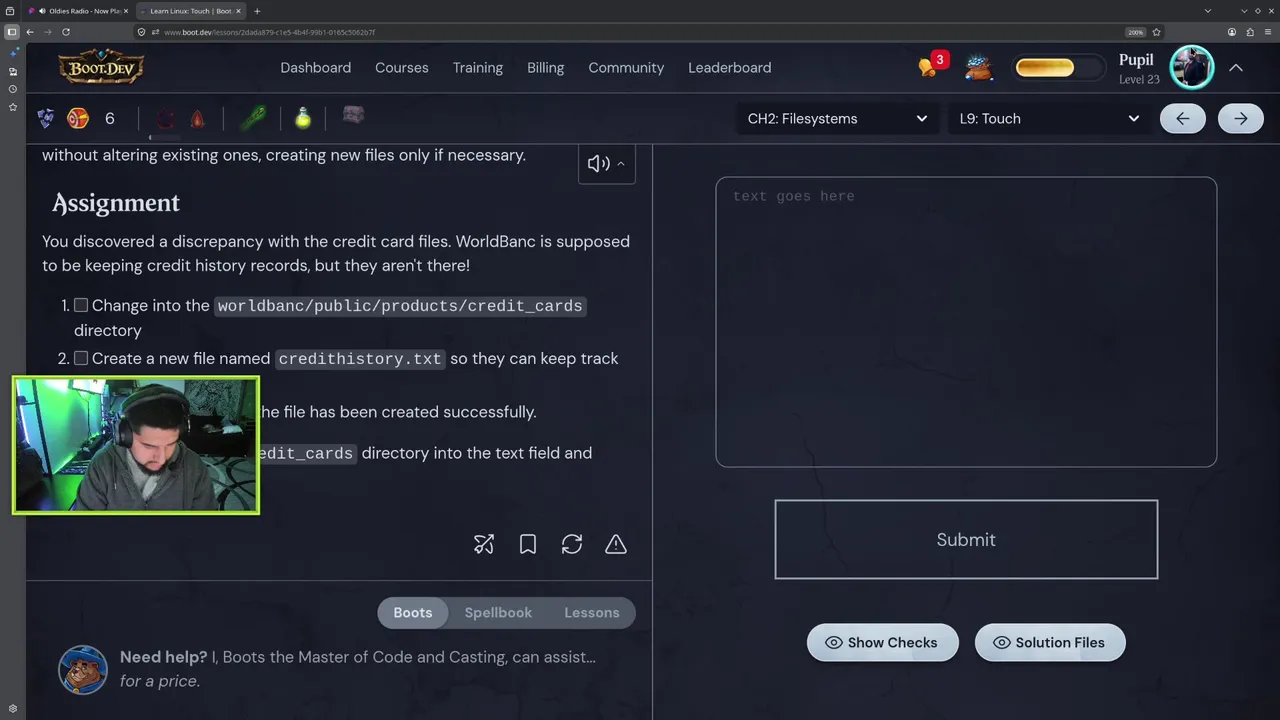The width and height of the screenshot is (1280, 720).
Task: Click Boots the bear avatar
Action: 83,669
